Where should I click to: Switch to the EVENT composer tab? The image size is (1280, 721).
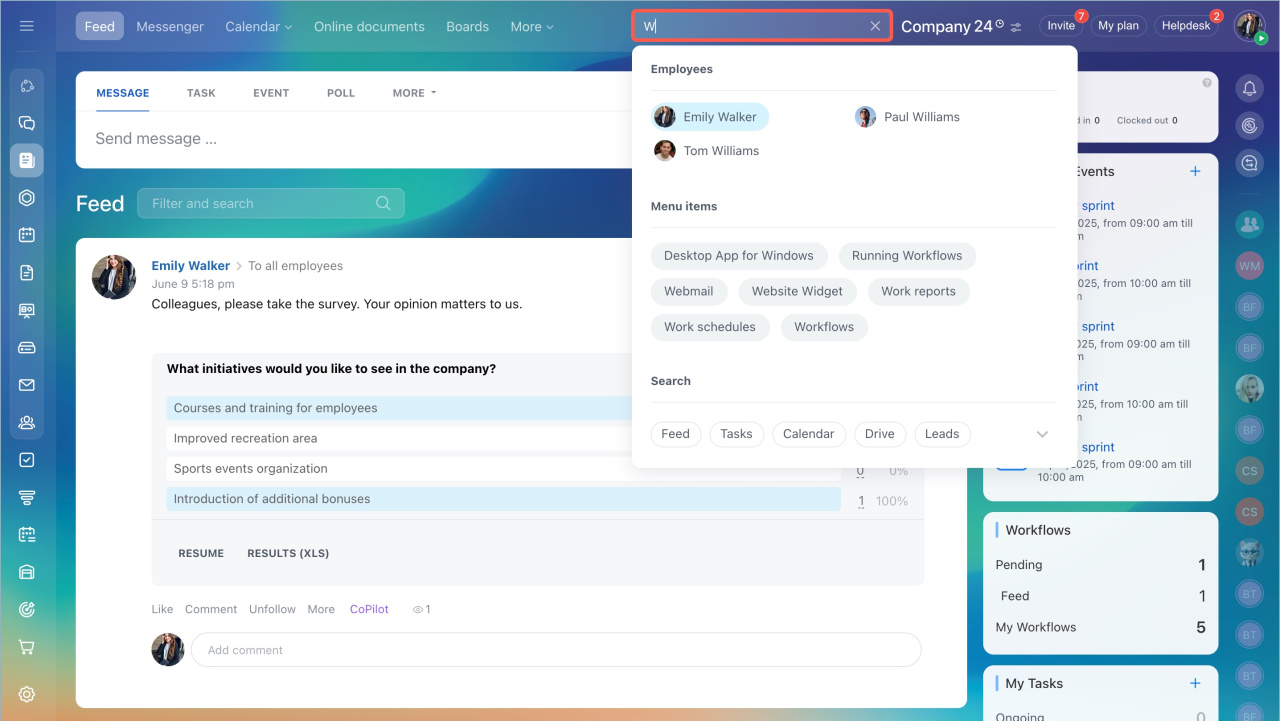tap(271, 93)
